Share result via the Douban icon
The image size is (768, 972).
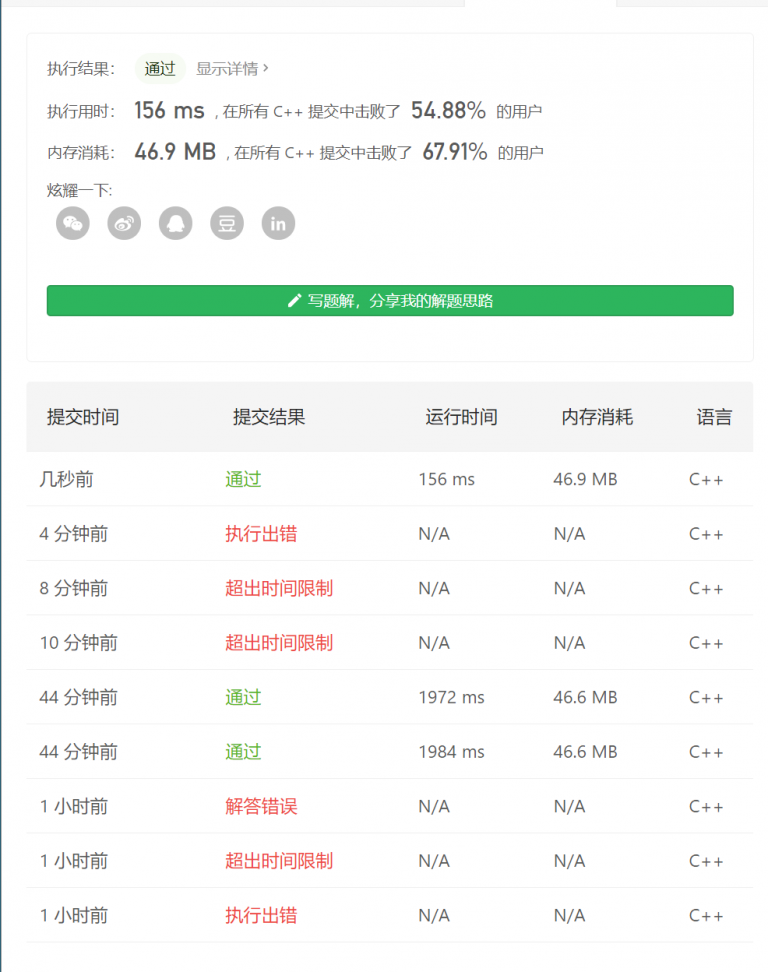tap(227, 223)
